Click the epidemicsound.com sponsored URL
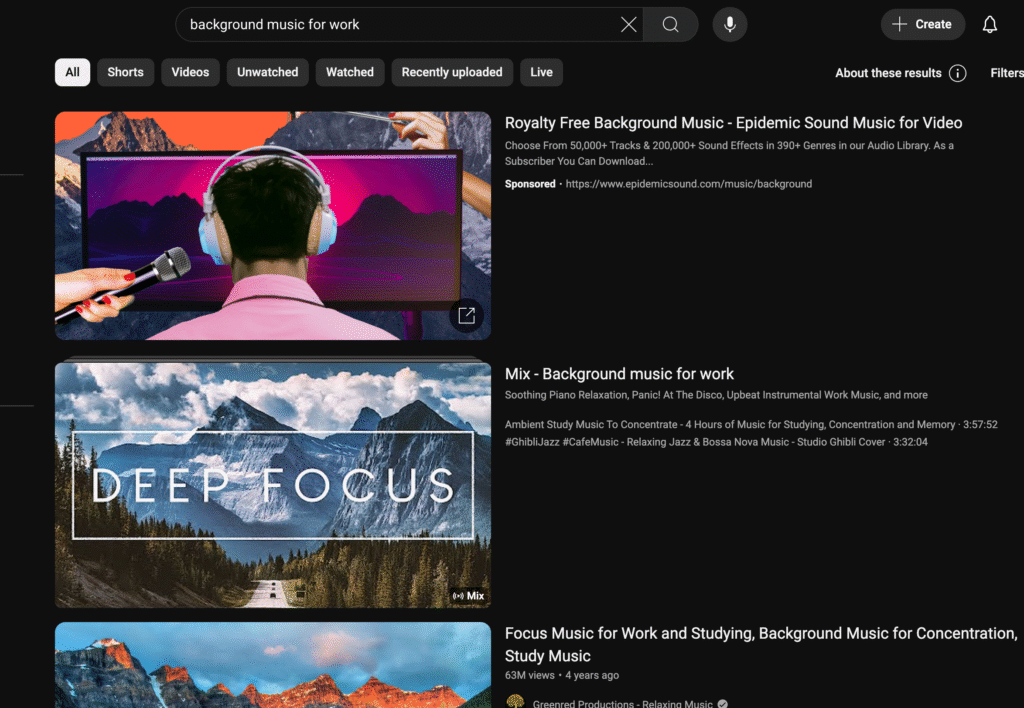Image resolution: width=1024 pixels, height=708 pixels. [689, 184]
